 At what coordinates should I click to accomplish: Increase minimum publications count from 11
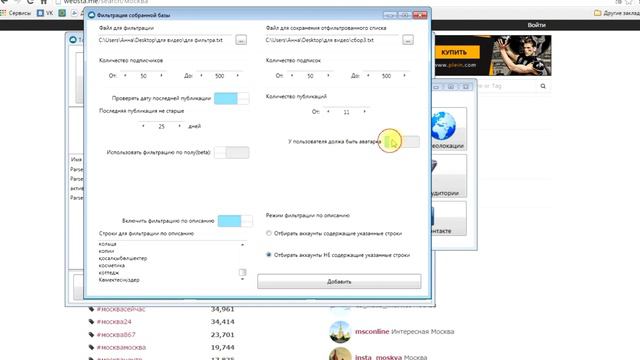[x=364, y=111]
